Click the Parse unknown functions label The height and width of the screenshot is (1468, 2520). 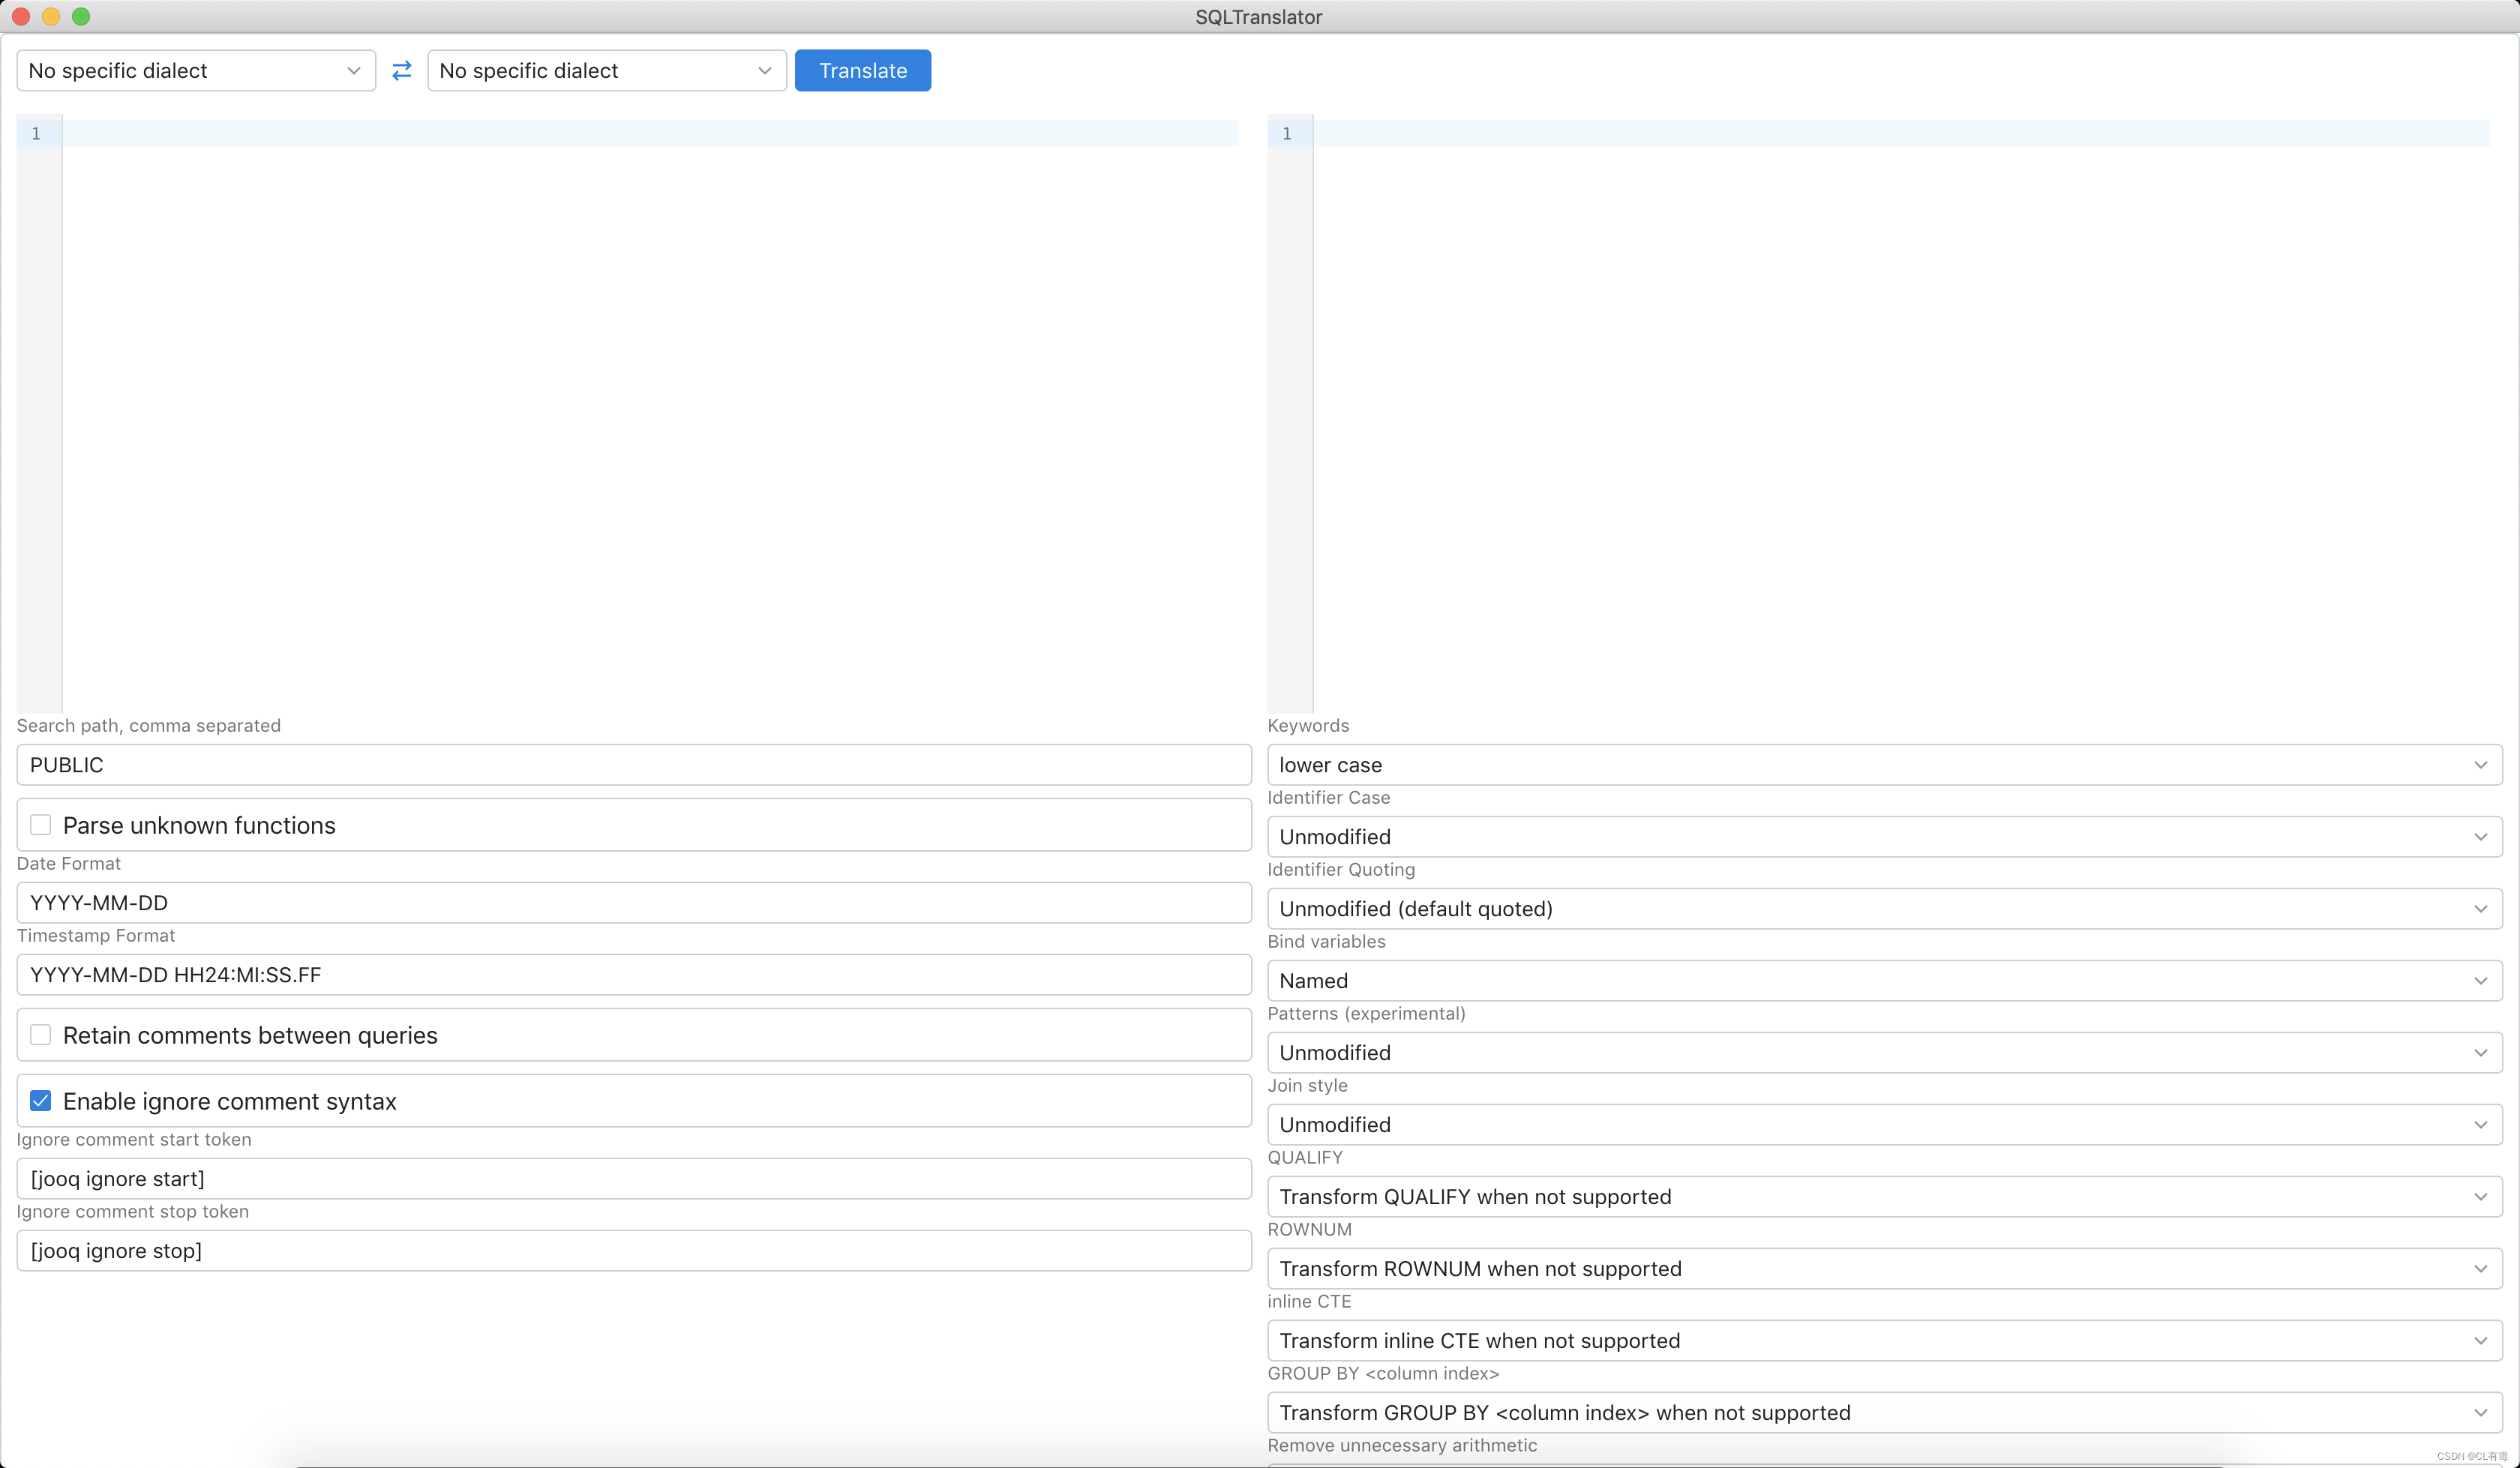point(199,825)
